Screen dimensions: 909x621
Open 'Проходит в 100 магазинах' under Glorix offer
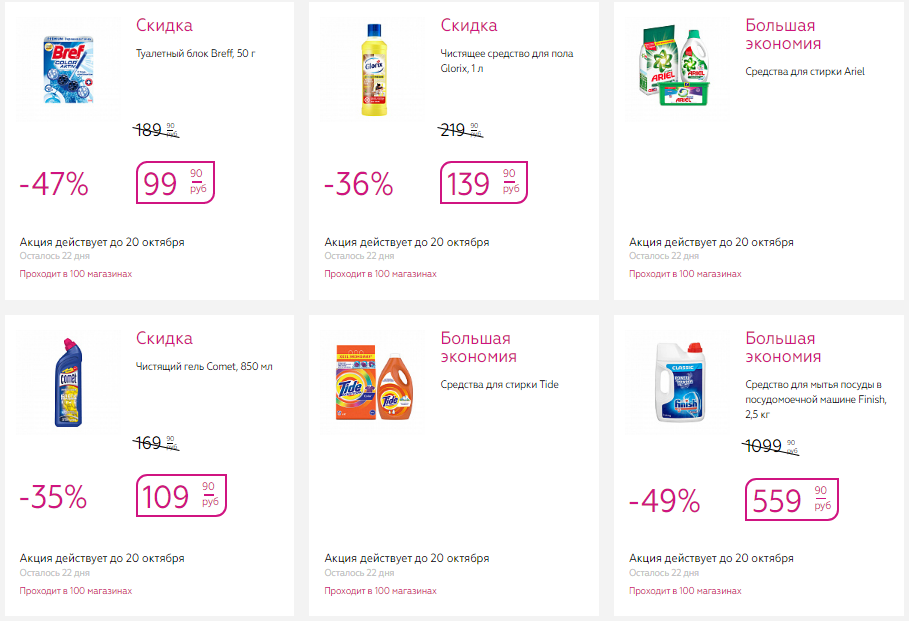(x=380, y=274)
